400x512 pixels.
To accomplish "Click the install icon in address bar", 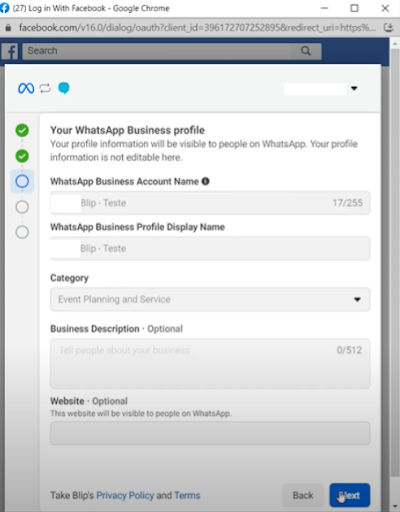I will pos(389,27).
